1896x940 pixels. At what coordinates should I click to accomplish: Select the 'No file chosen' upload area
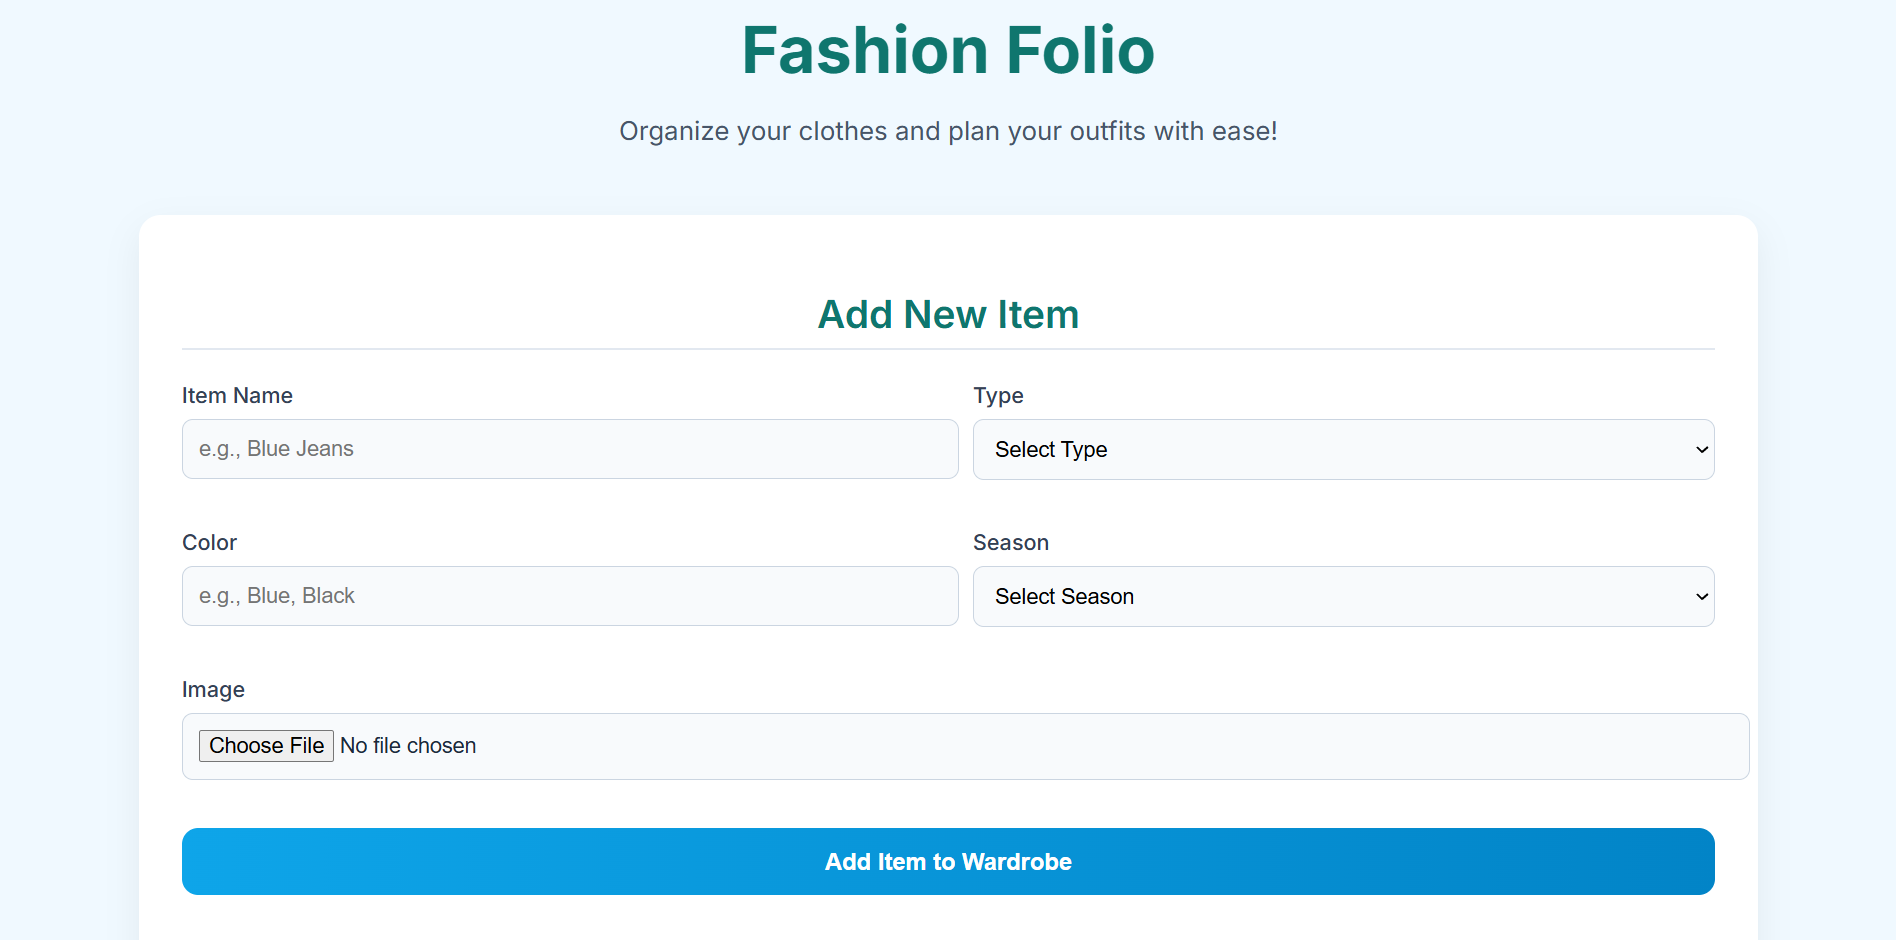coord(408,745)
